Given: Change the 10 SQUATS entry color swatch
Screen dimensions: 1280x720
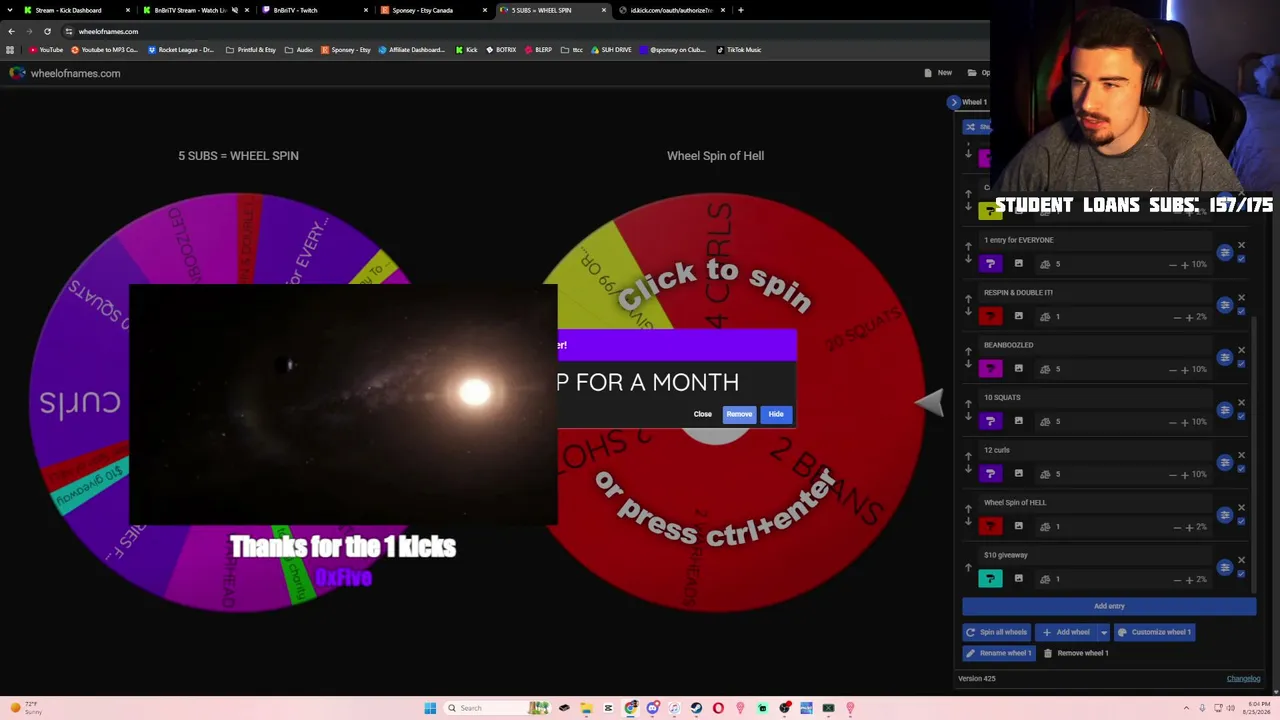Looking at the screenshot, I should [x=990, y=421].
